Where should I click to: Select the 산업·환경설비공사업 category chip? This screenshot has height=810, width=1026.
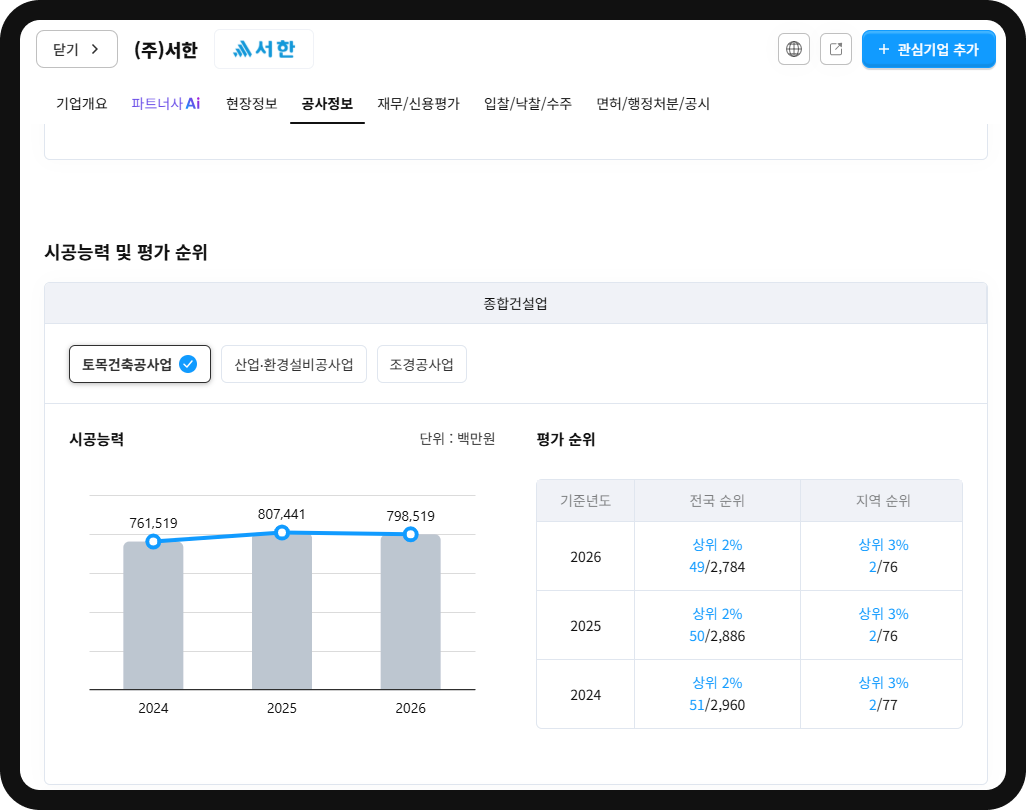(294, 364)
